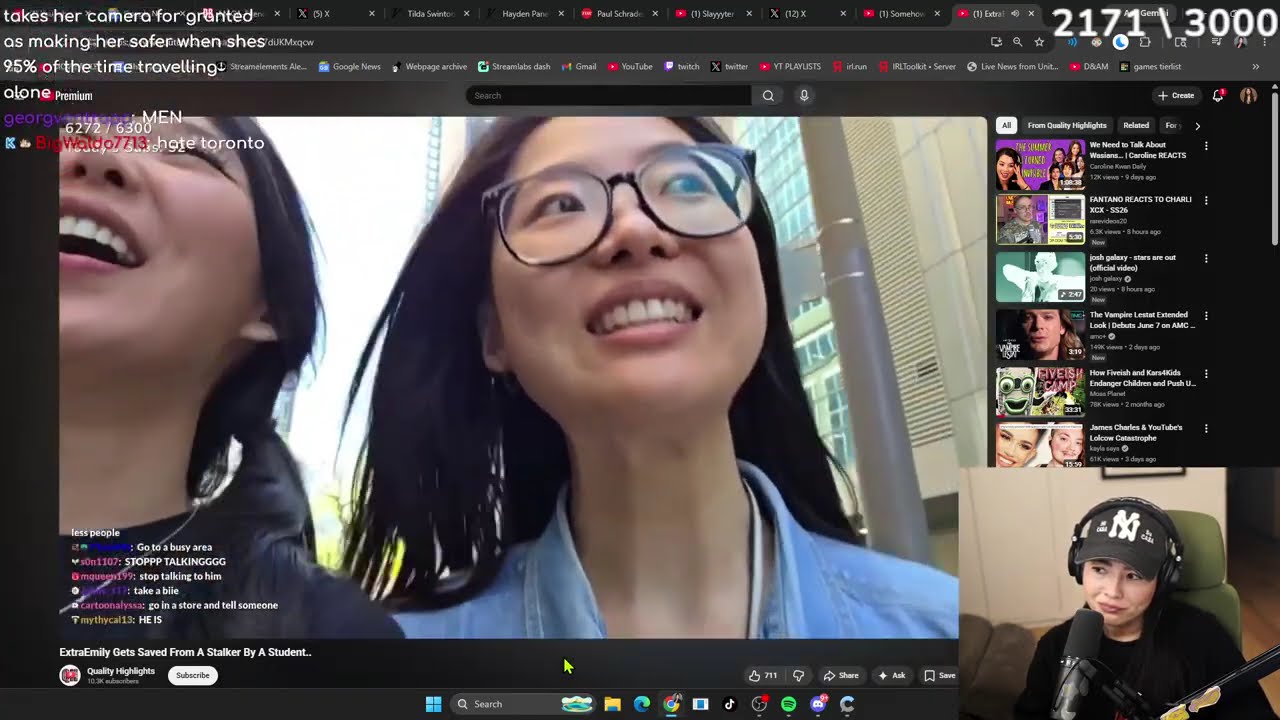This screenshot has height=720, width=1280.
Task: Open the Gmail bookmark
Action: click(578, 67)
